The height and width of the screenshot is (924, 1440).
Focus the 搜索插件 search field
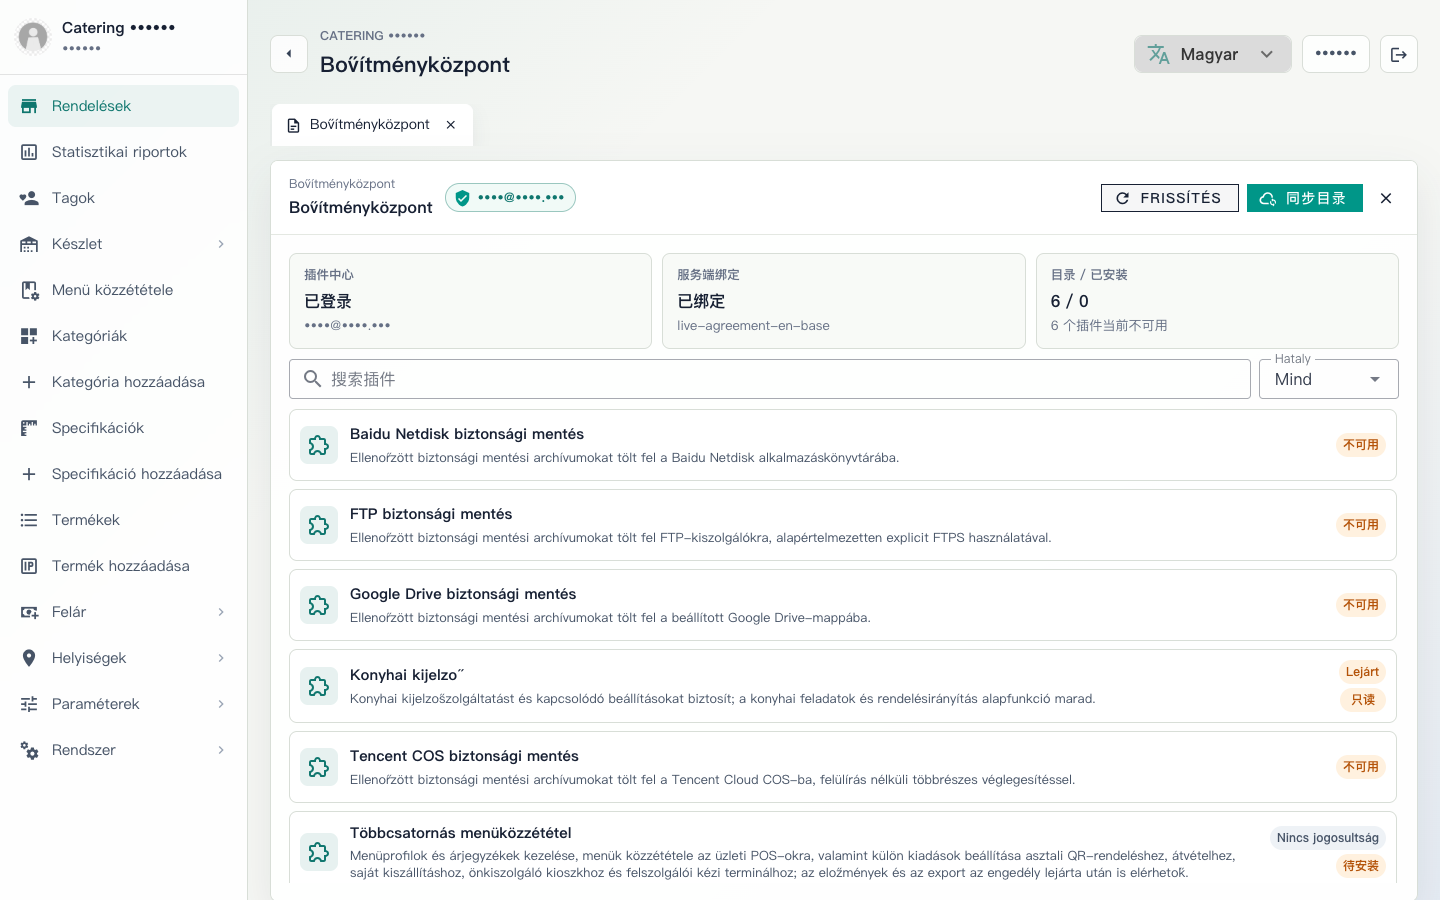pos(770,379)
